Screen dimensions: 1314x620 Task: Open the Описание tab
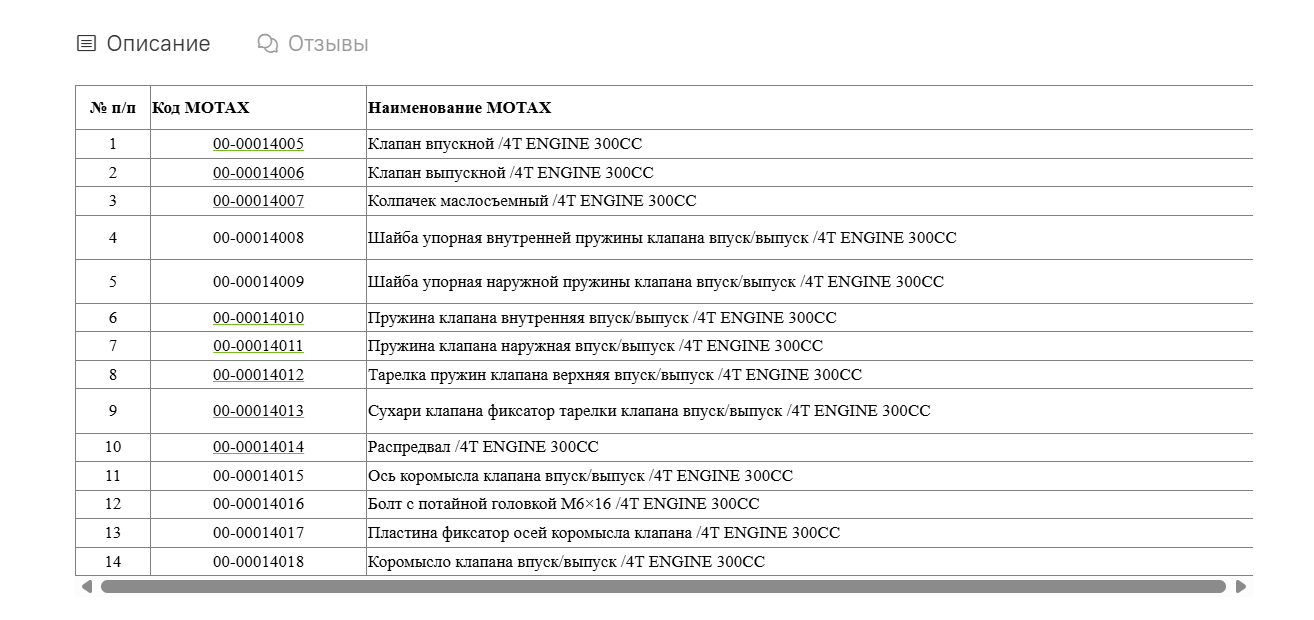coord(144,44)
